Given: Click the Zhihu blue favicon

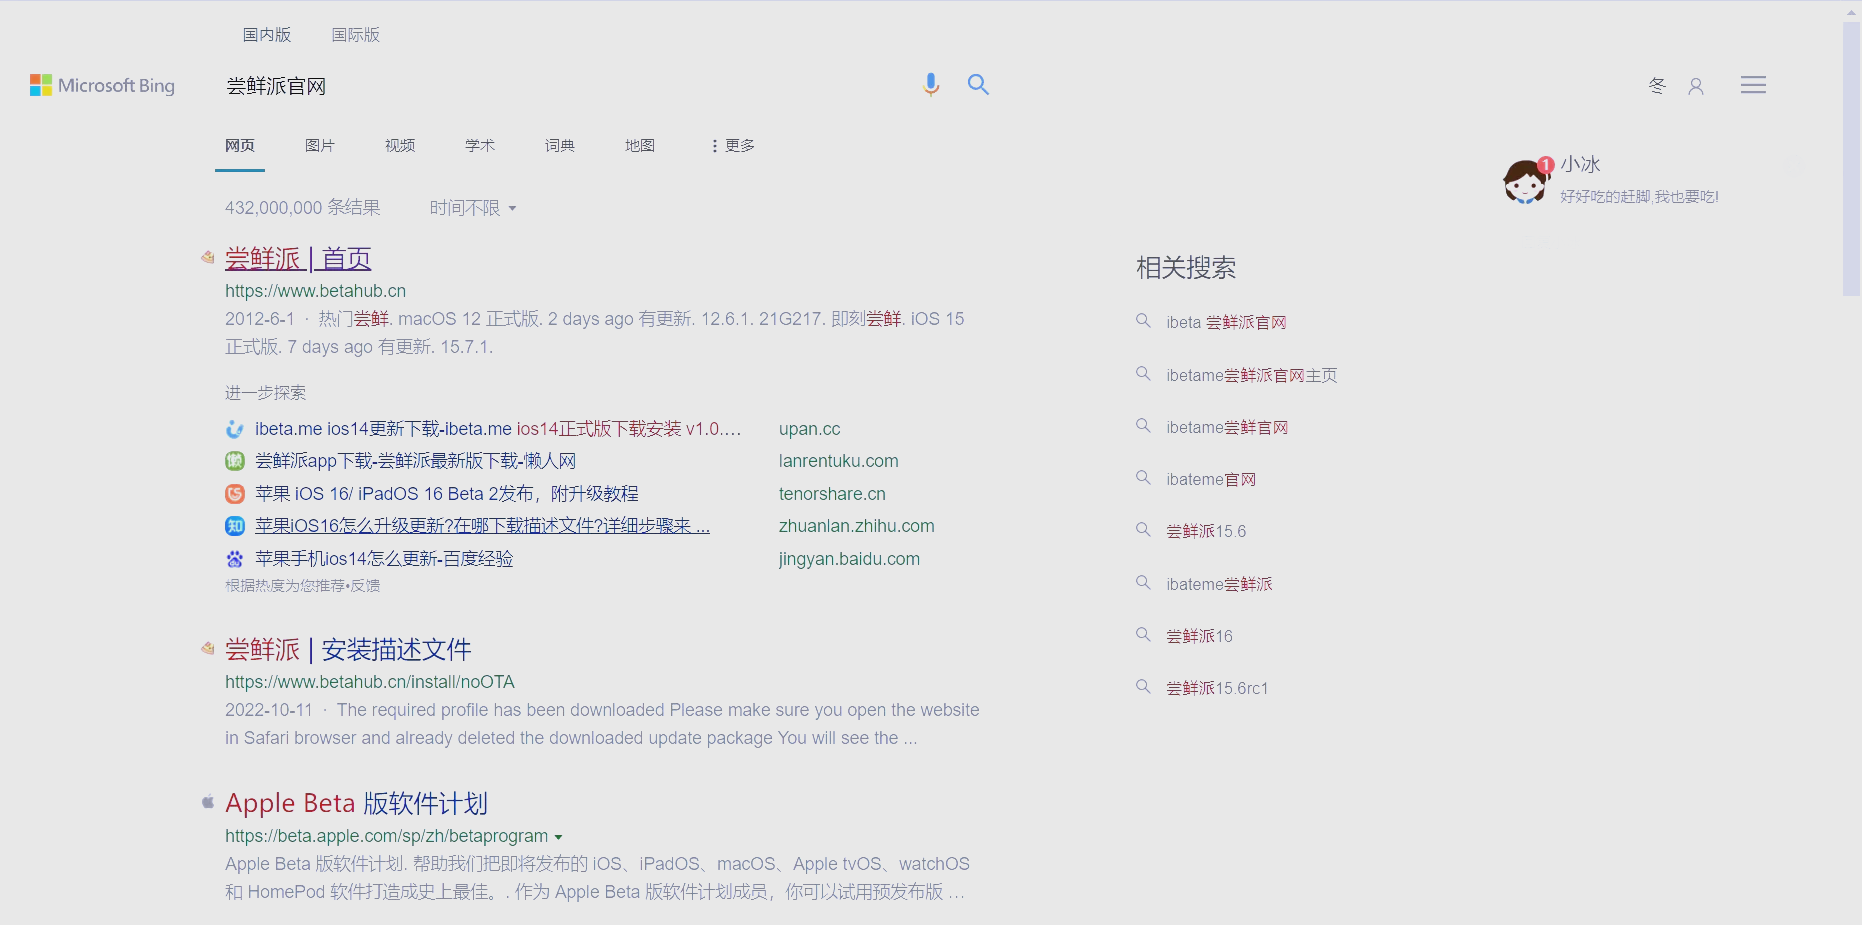Looking at the screenshot, I should pos(235,526).
